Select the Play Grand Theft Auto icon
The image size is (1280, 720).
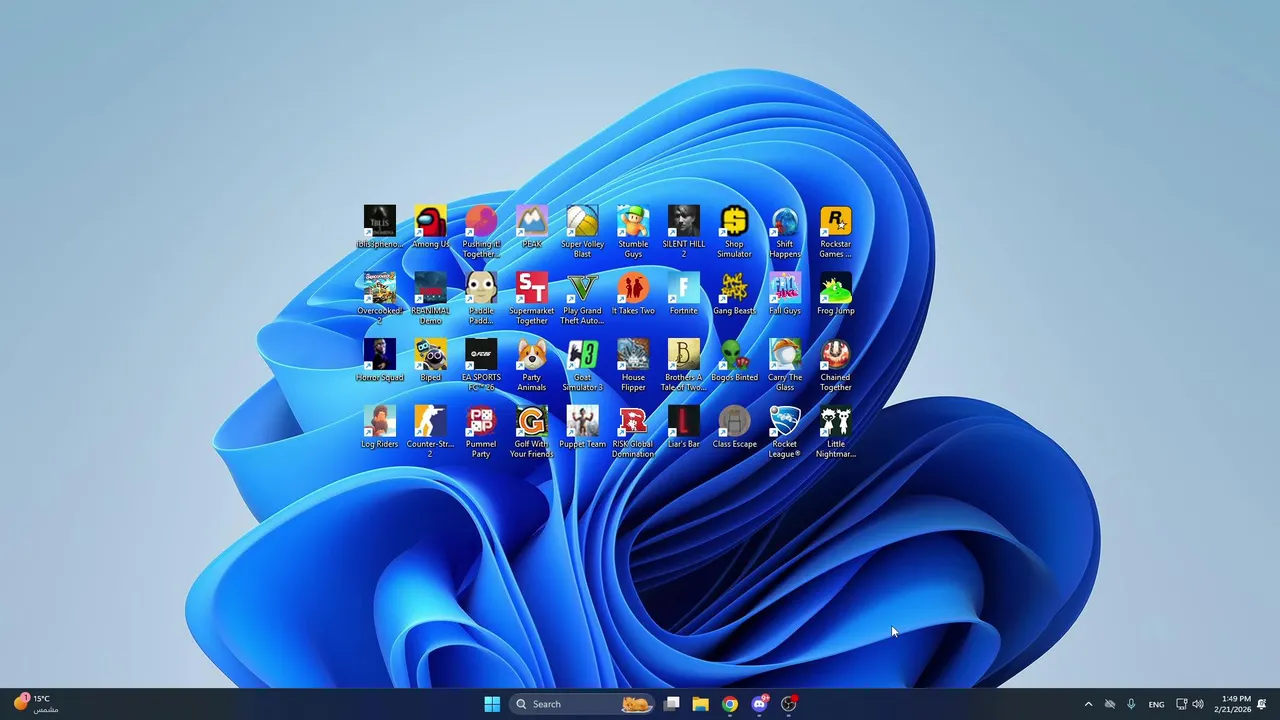point(582,298)
